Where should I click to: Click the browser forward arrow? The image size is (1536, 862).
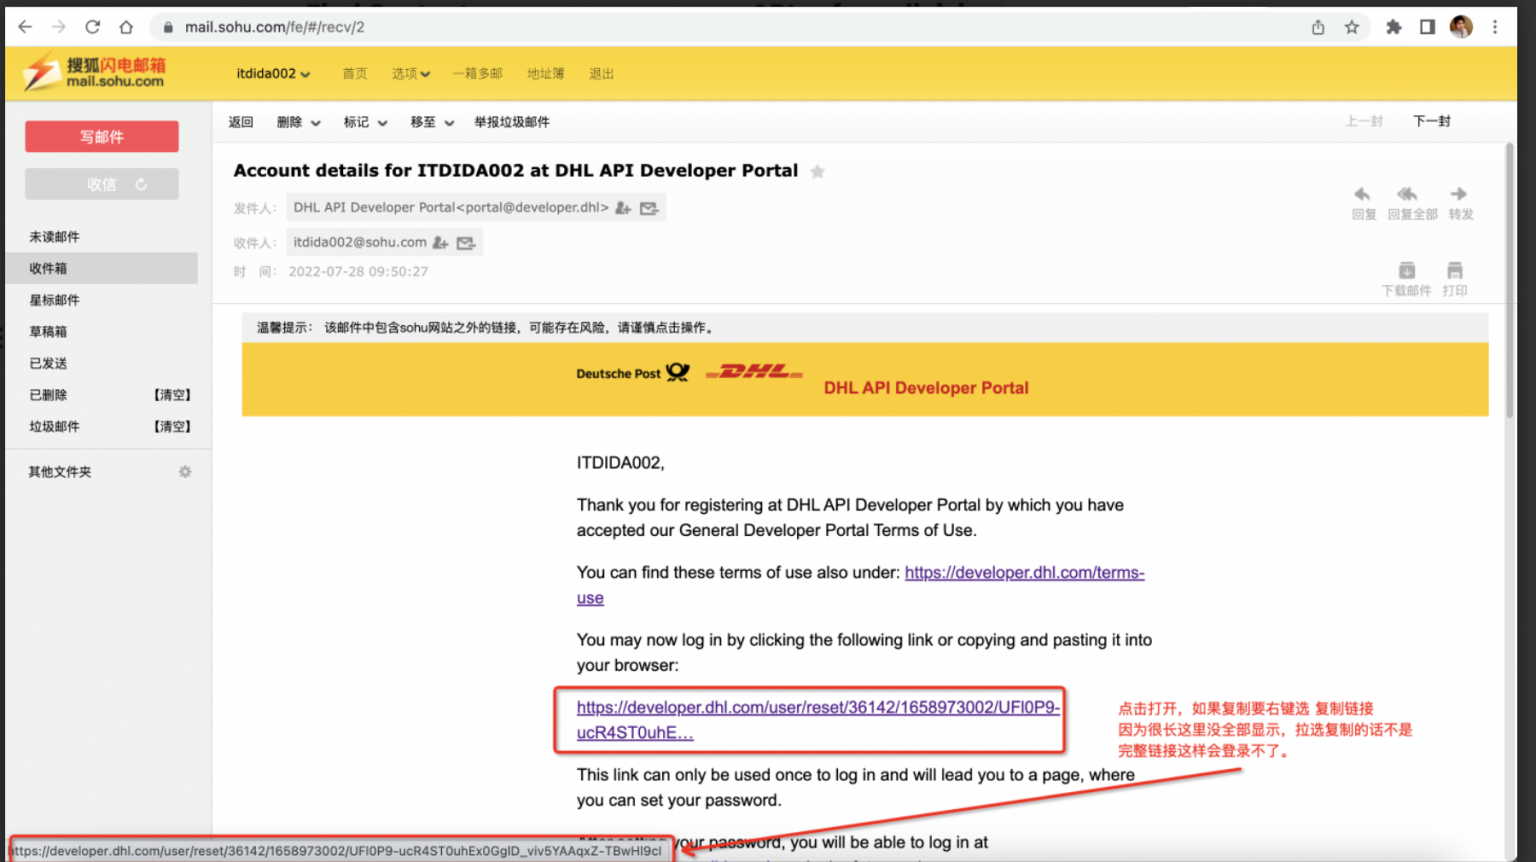click(59, 27)
